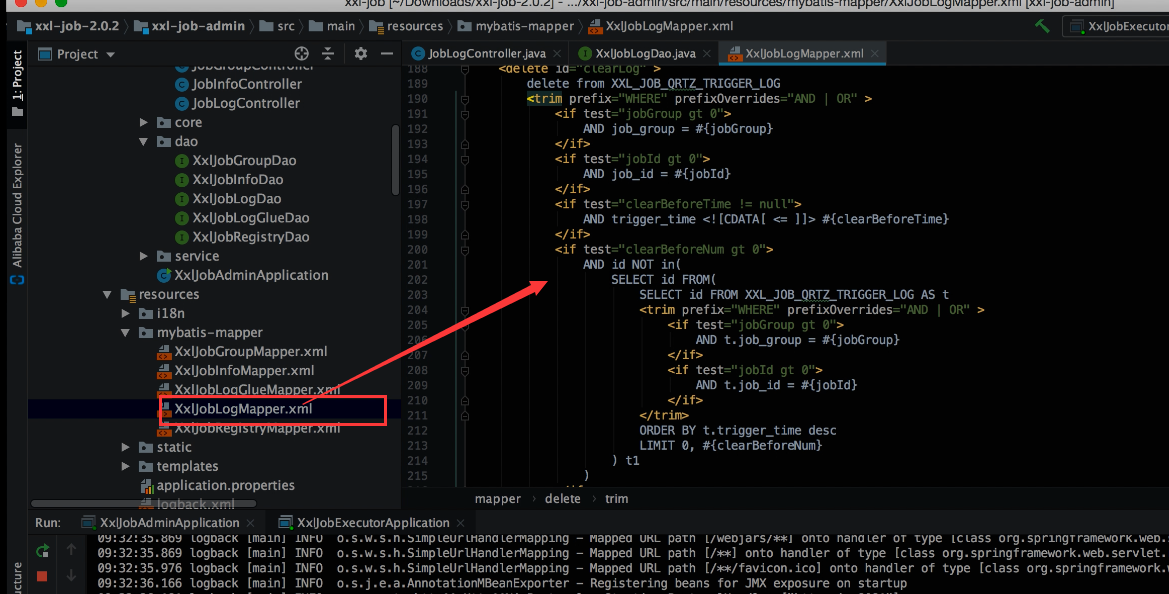Open the Alibaba Cloud Explorer side tab
Viewport: 1169px width, 594px height.
click(x=17, y=213)
